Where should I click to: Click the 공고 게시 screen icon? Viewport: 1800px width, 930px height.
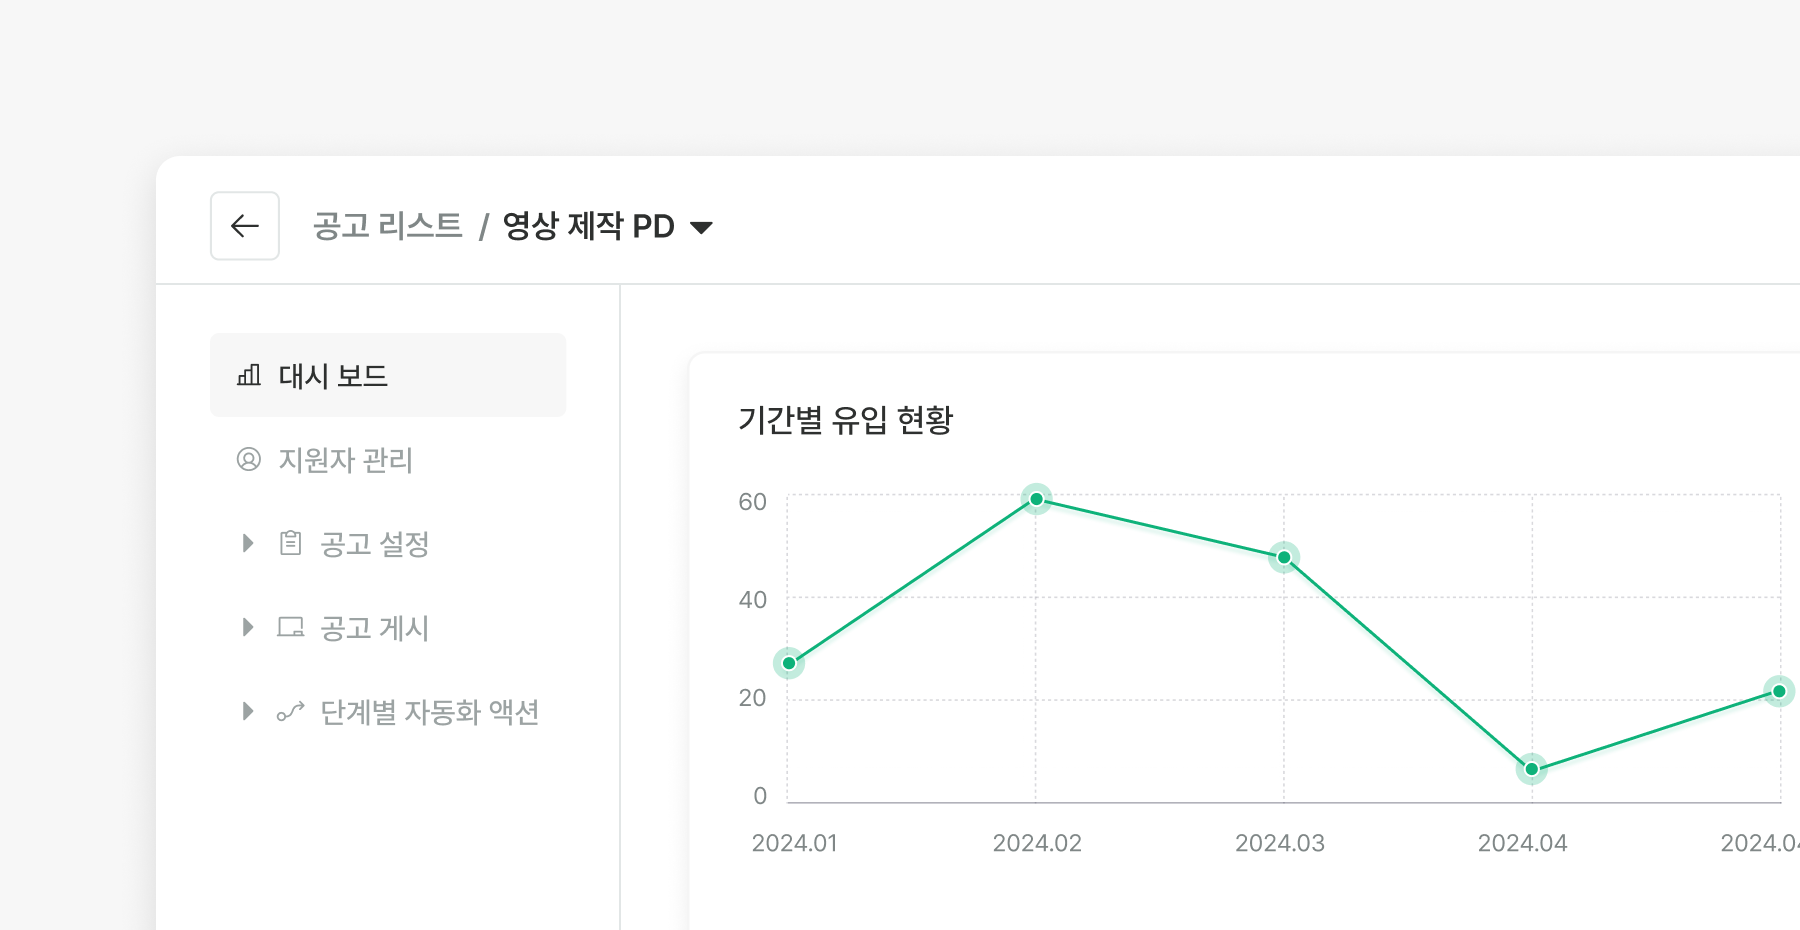click(291, 627)
